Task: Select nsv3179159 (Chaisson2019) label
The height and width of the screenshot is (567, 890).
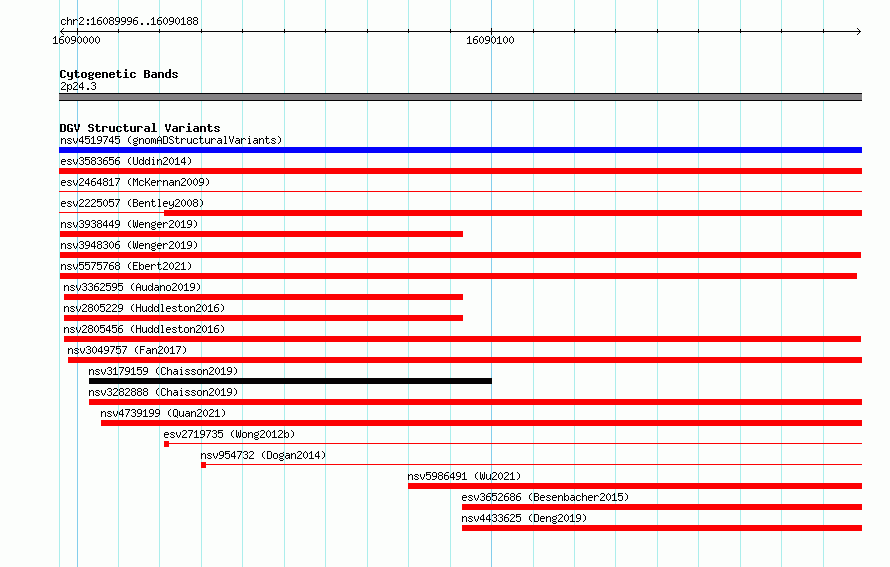Action: tap(163, 371)
